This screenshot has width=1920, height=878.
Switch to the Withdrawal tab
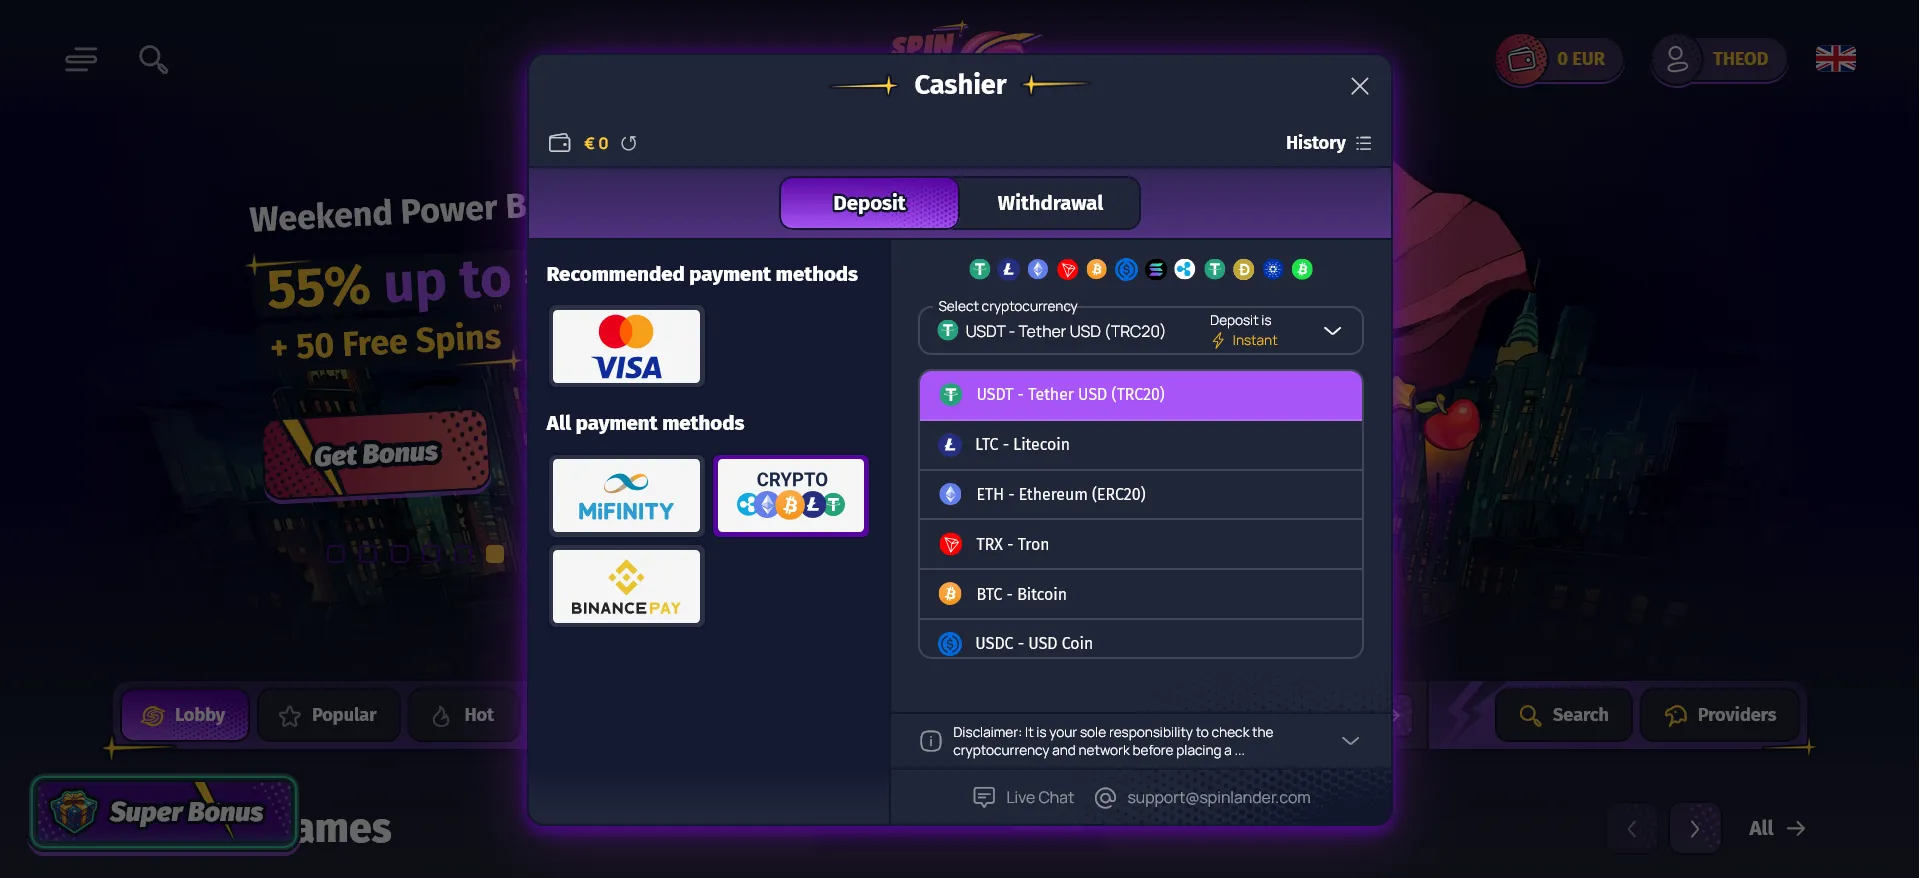click(x=1050, y=203)
